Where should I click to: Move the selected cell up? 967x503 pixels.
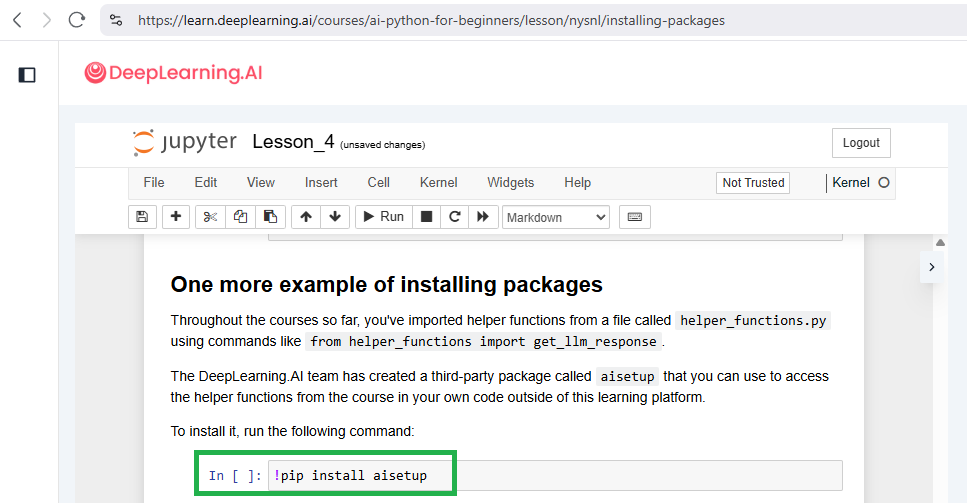tap(306, 217)
